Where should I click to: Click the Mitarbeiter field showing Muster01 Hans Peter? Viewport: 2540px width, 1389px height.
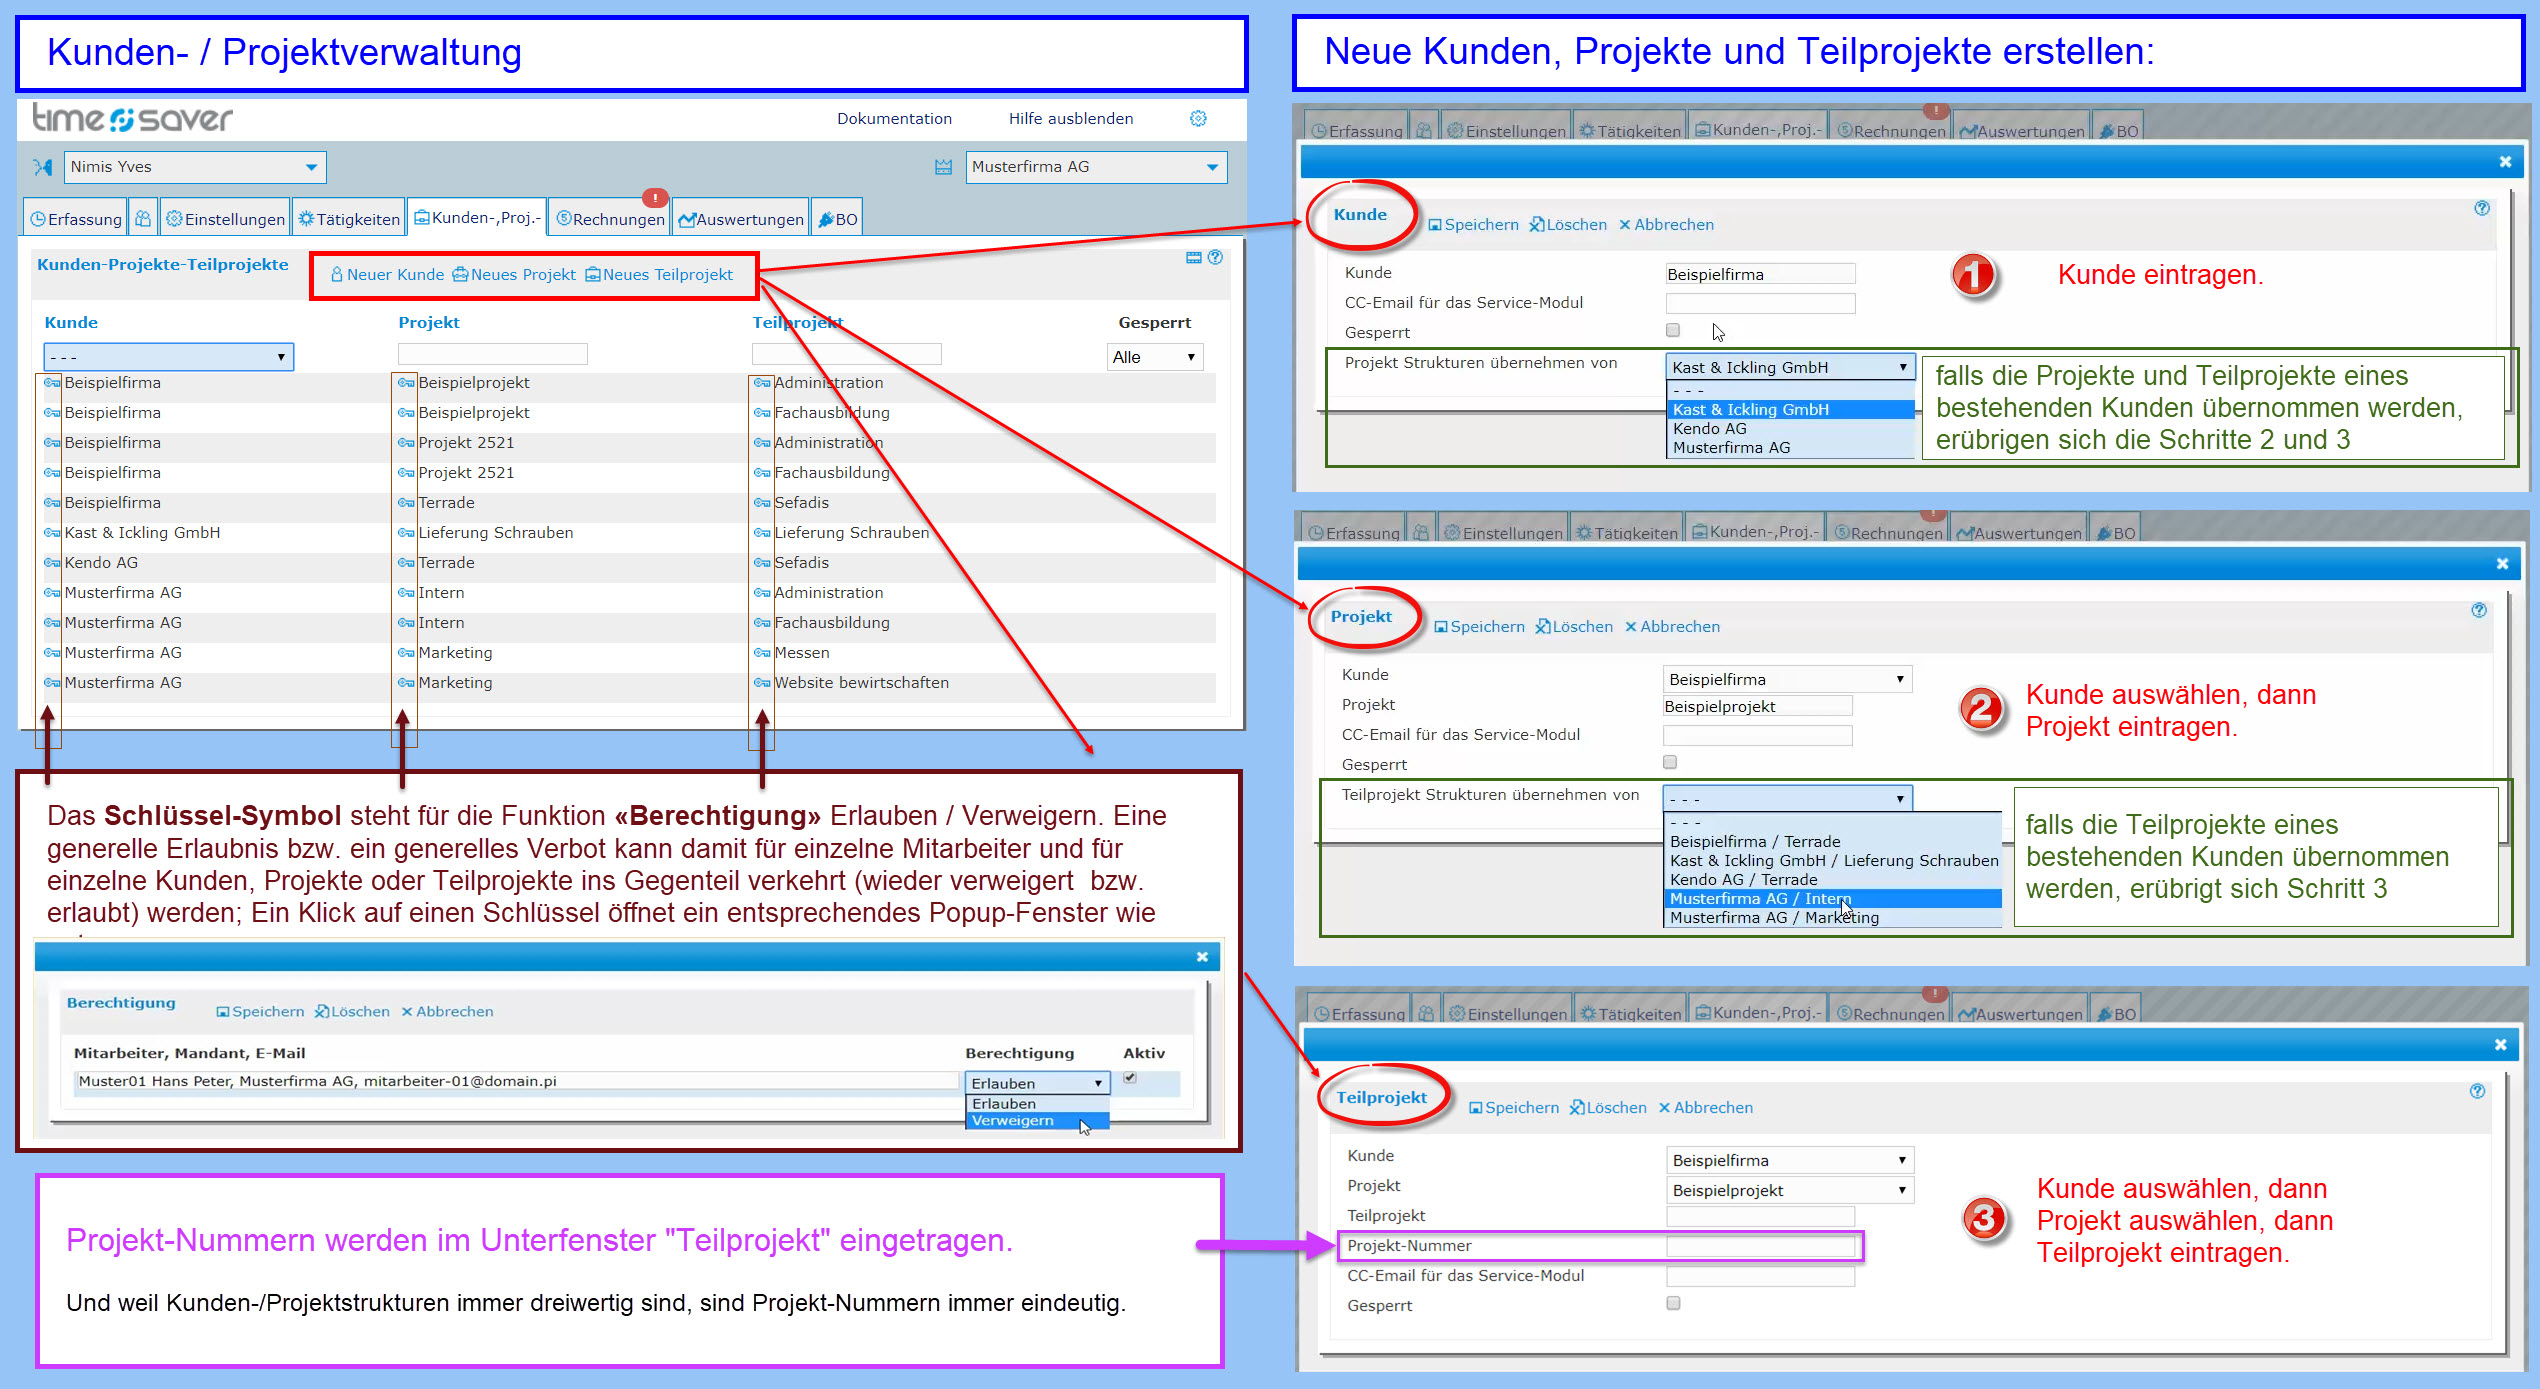tap(516, 1081)
